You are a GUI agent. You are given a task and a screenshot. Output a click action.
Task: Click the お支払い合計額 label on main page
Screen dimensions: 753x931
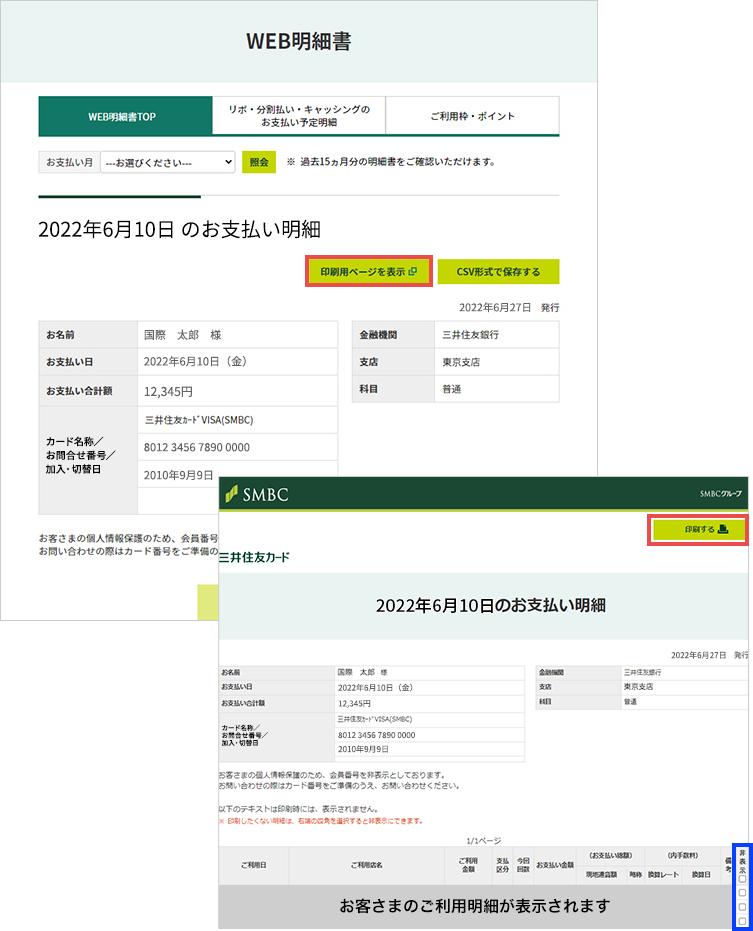point(79,391)
